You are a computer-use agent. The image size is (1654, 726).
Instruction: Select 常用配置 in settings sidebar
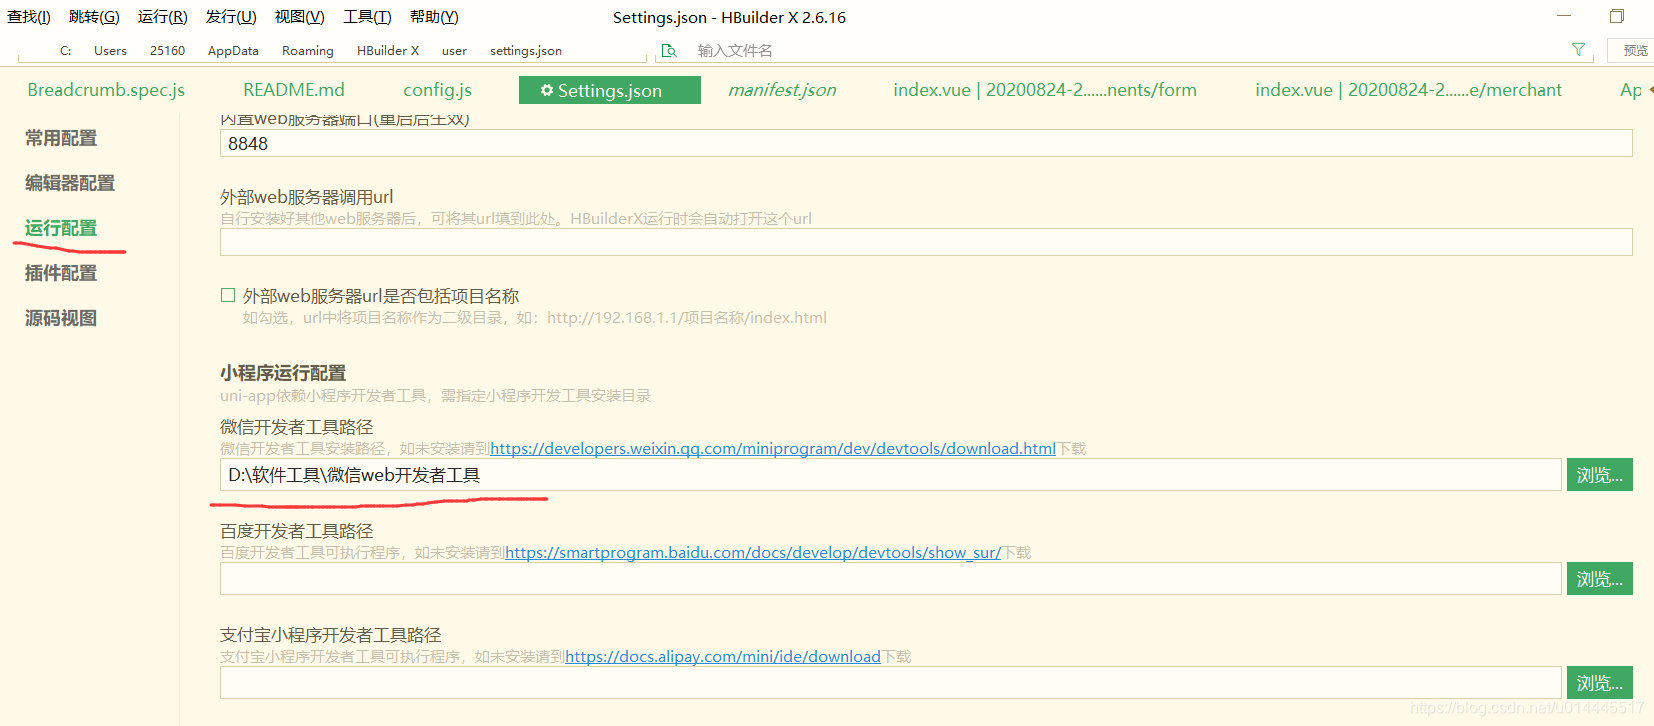click(61, 138)
